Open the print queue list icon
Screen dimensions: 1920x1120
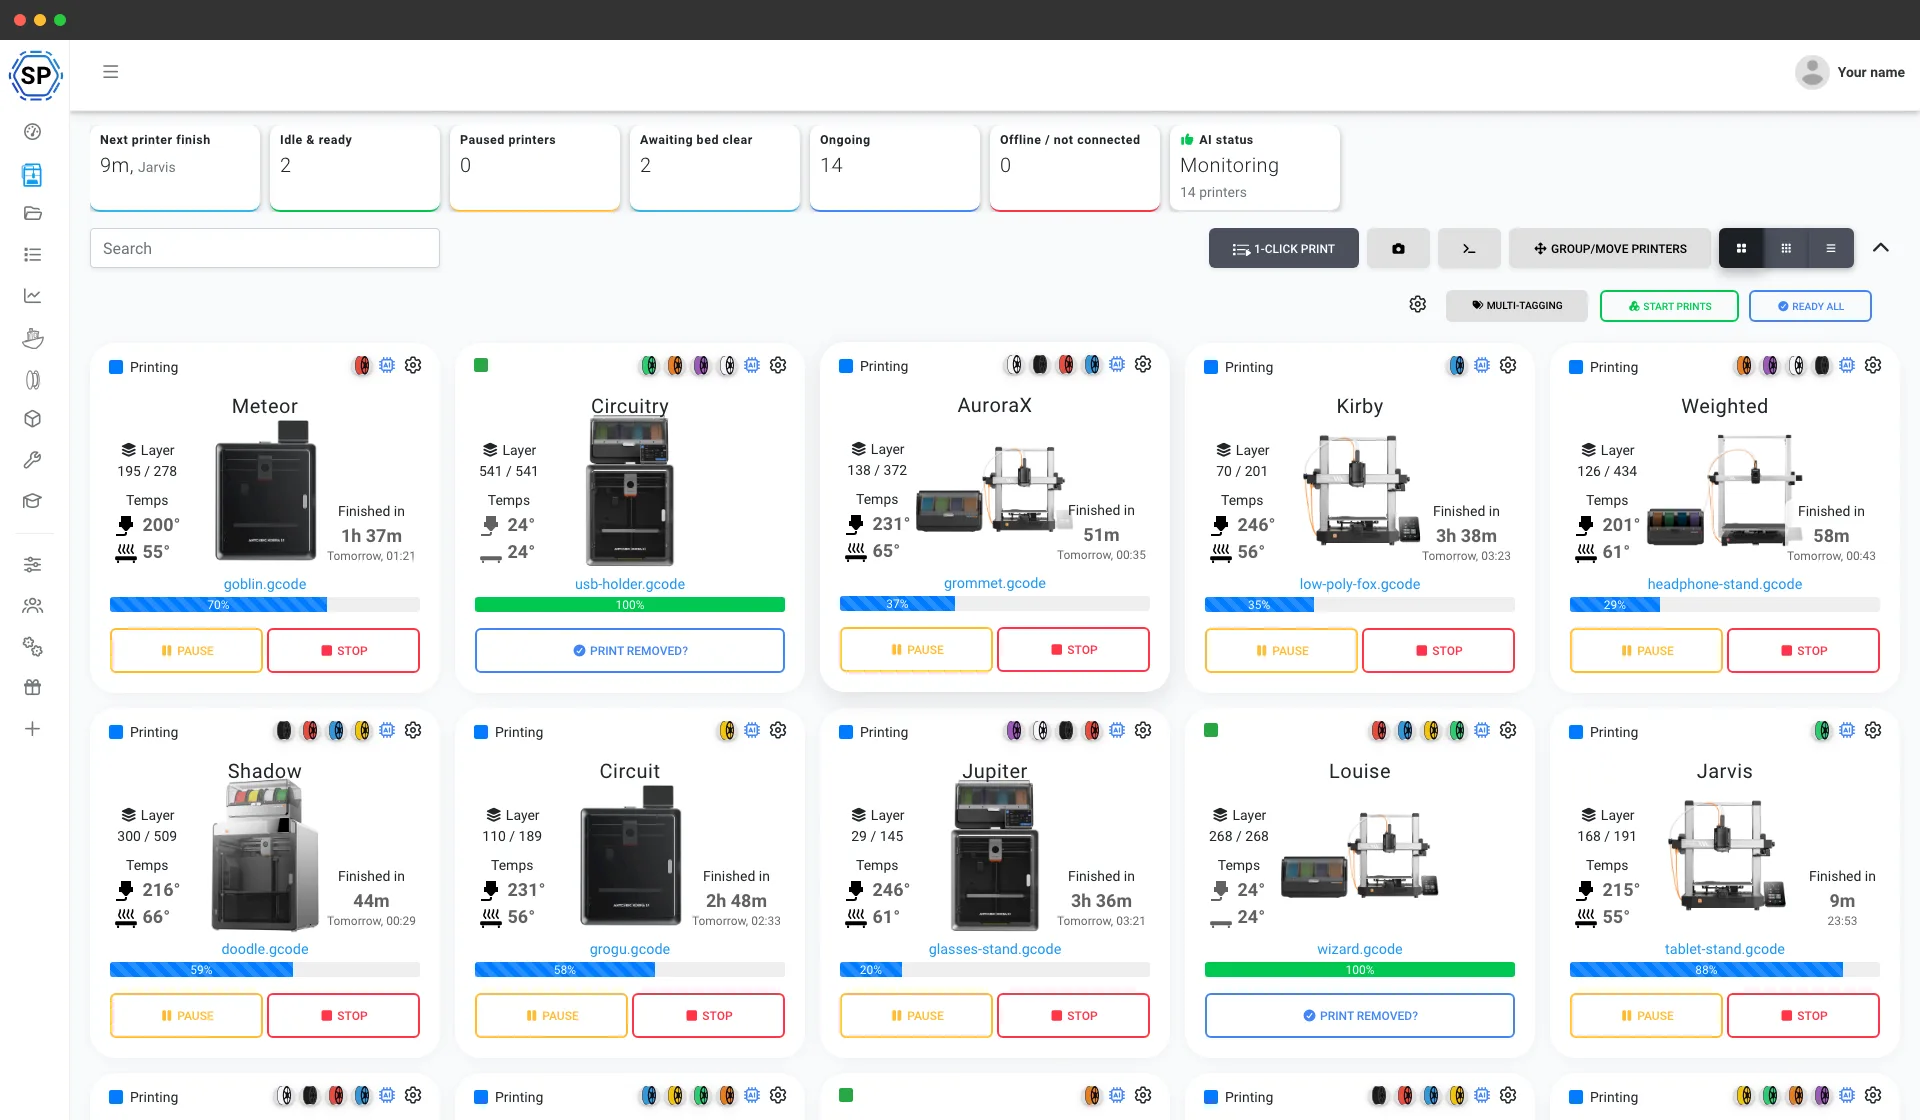coord(32,255)
